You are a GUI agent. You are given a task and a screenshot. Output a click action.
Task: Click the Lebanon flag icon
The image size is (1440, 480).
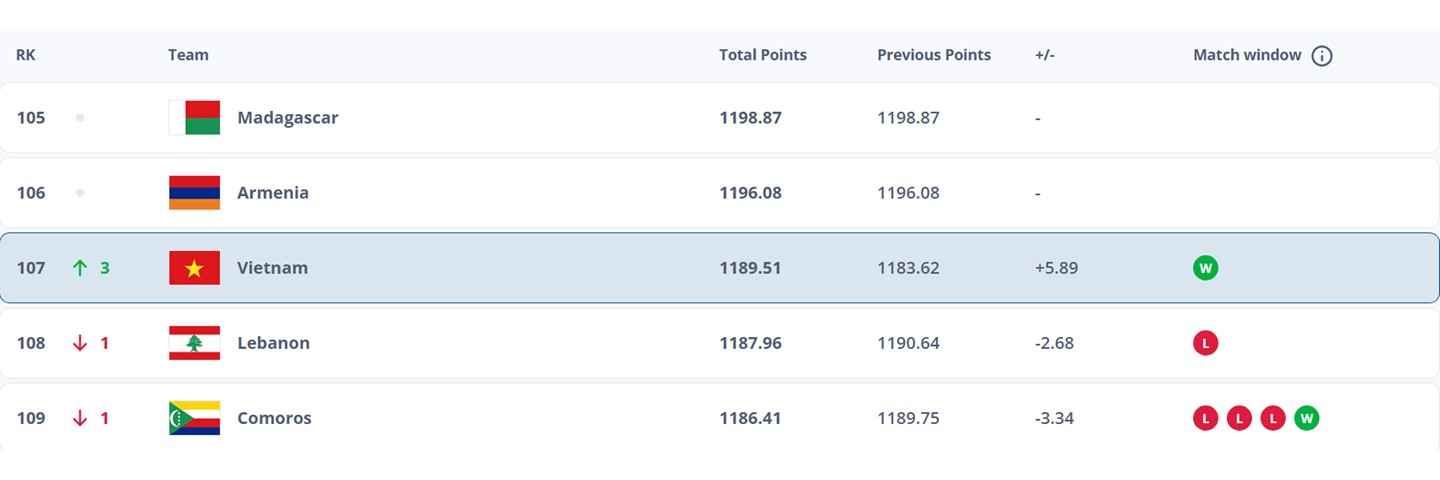pos(194,343)
